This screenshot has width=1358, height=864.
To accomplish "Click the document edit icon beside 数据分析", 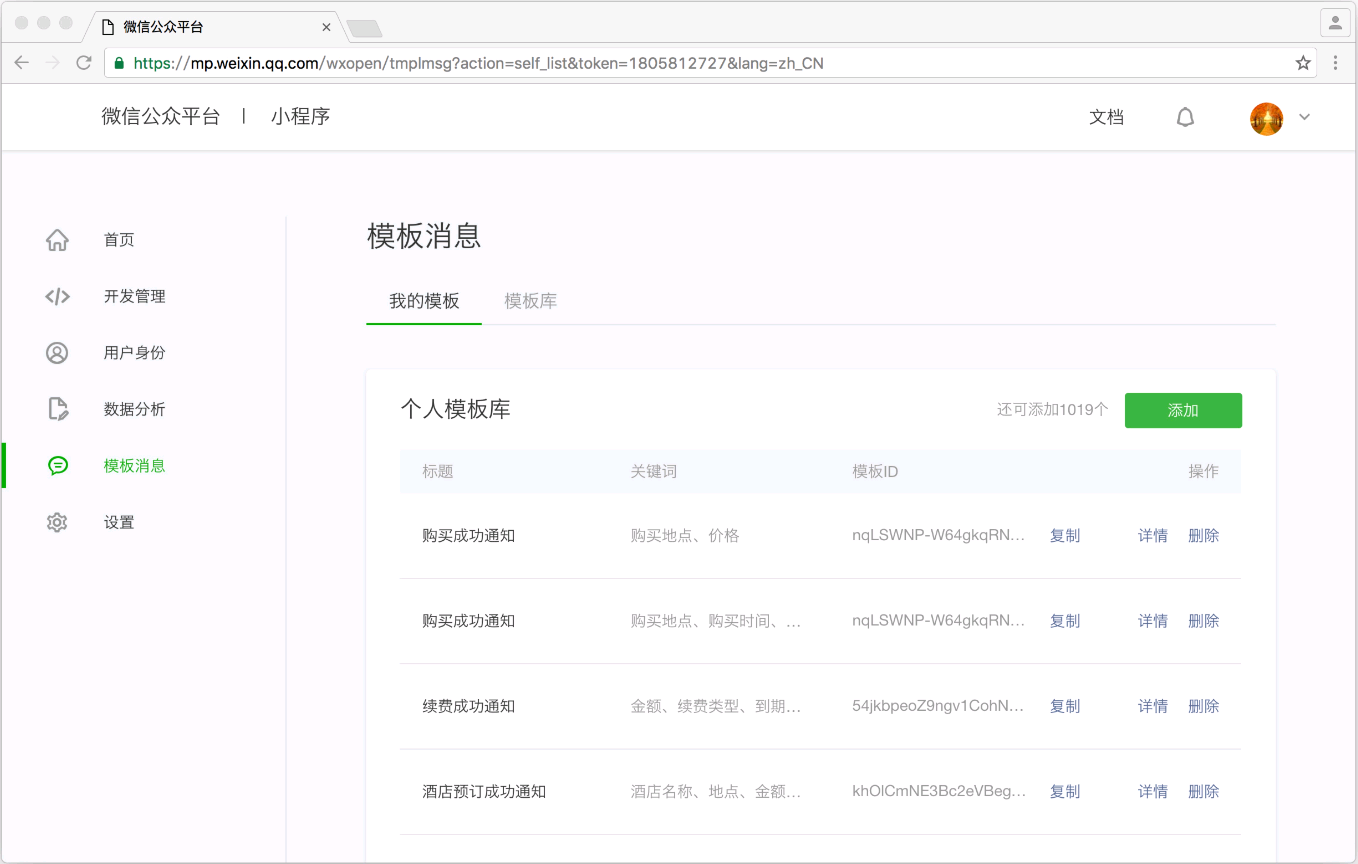I will pyautogui.click(x=57, y=409).
